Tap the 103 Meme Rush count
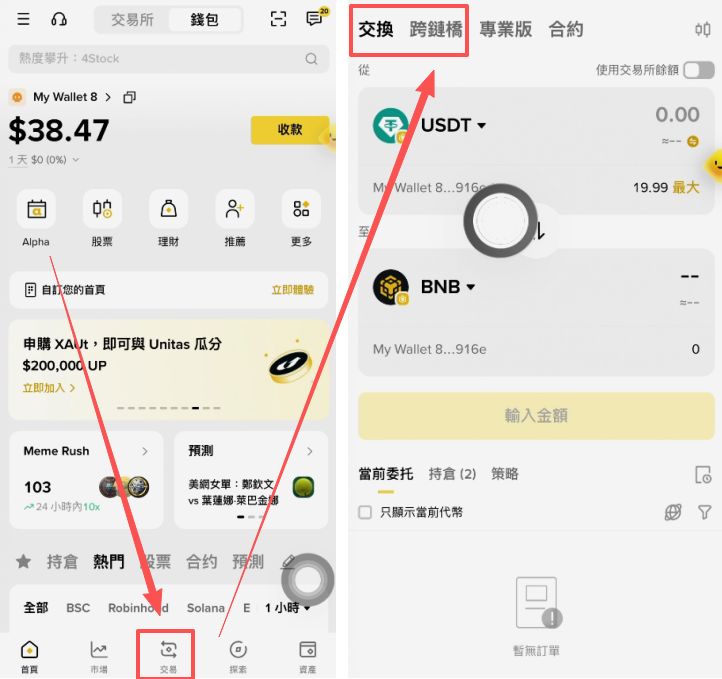 [38, 487]
